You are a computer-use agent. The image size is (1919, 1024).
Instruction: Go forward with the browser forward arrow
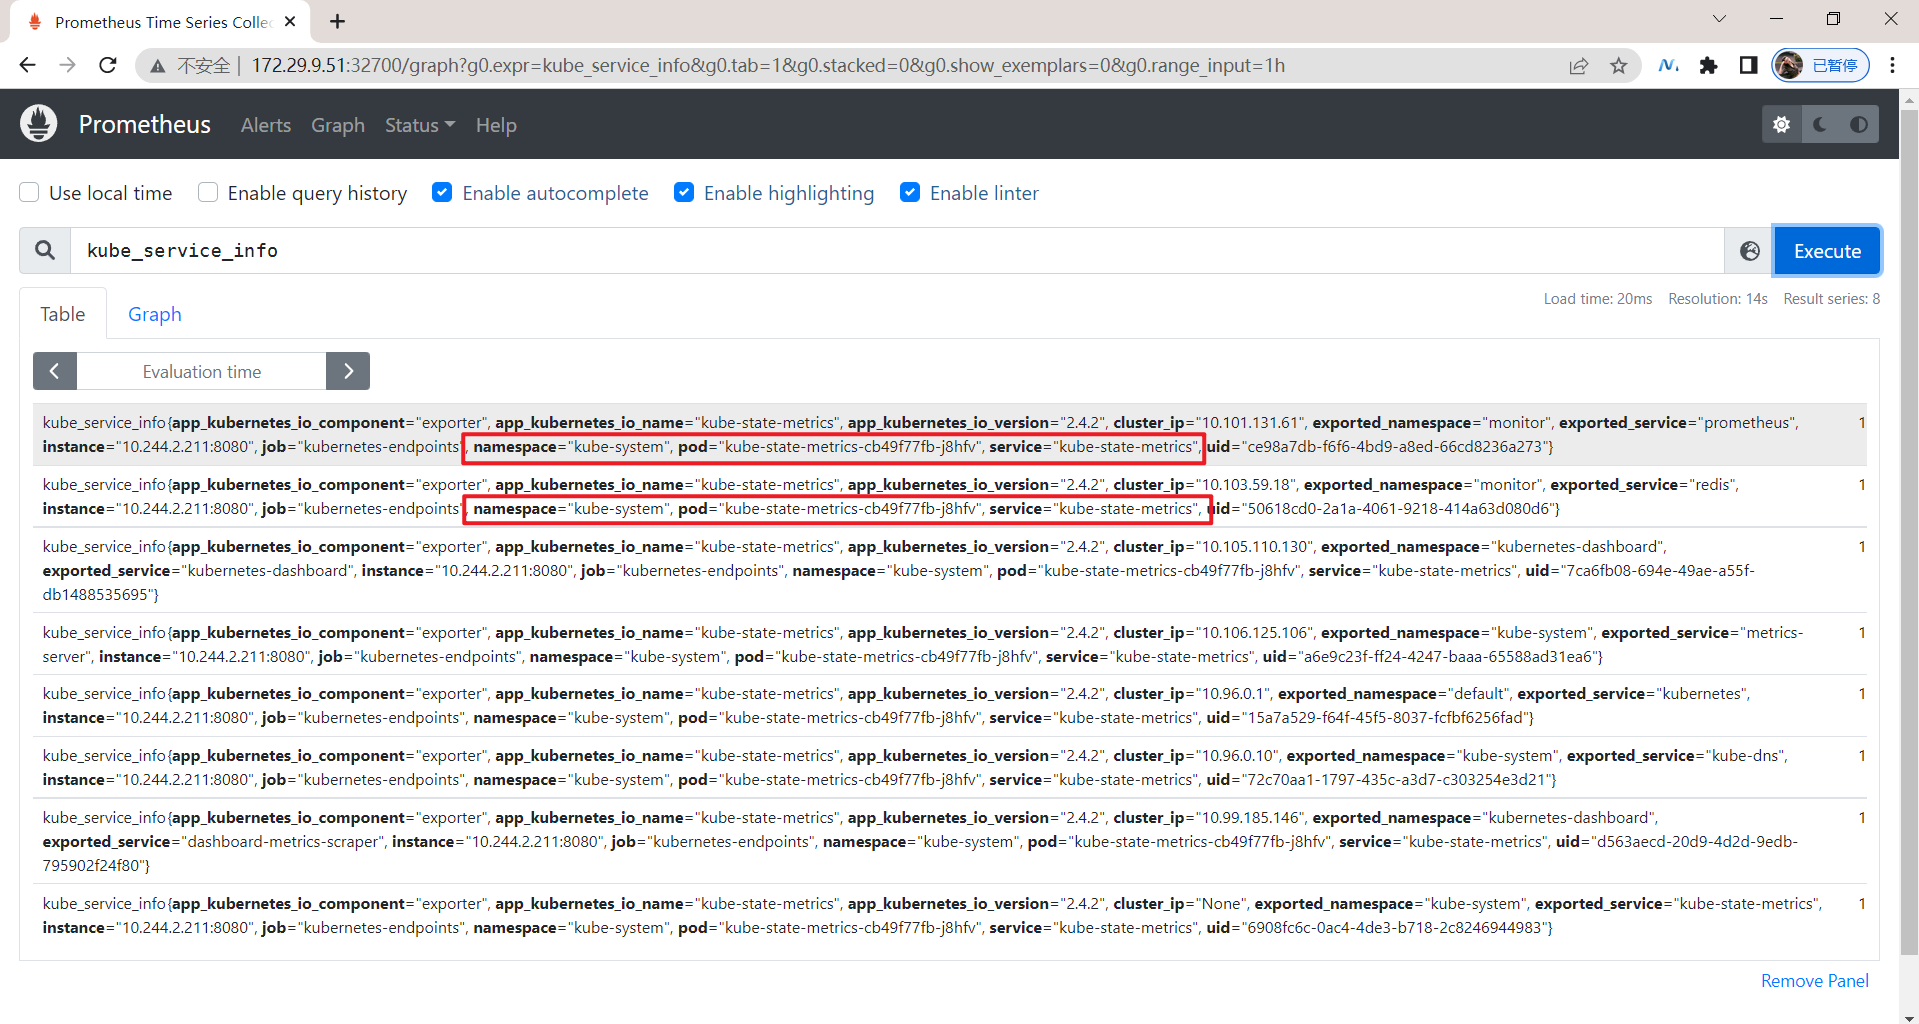pos(67,65)
